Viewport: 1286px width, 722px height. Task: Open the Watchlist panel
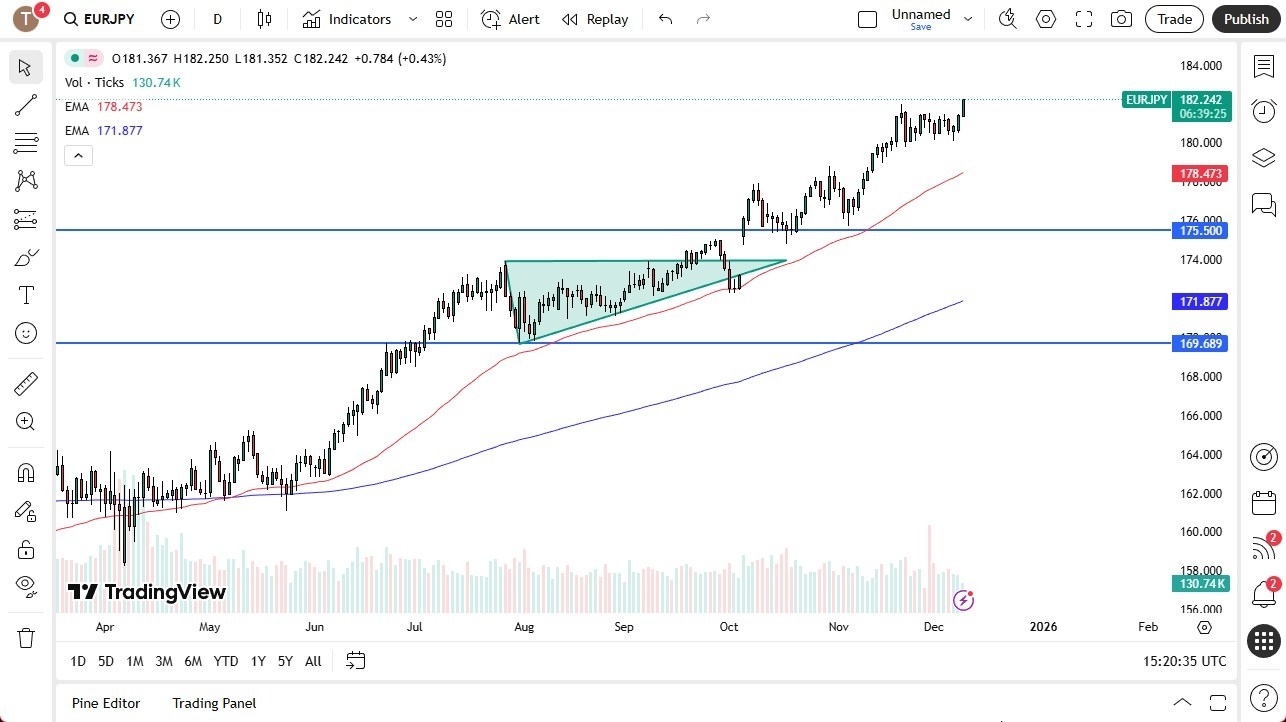point(1263,65)
